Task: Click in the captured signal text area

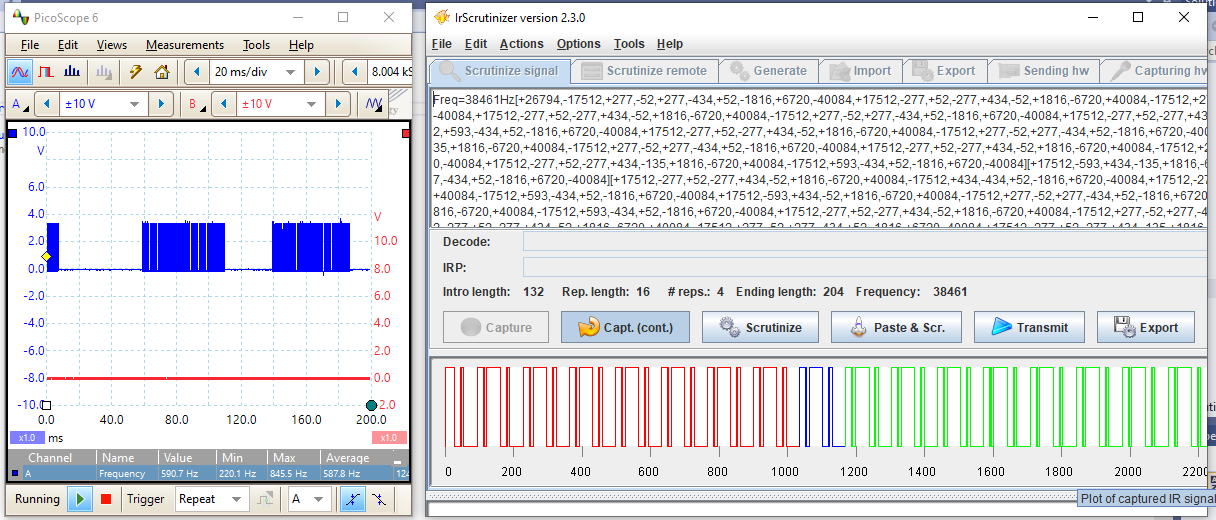Action: (819, 160)
